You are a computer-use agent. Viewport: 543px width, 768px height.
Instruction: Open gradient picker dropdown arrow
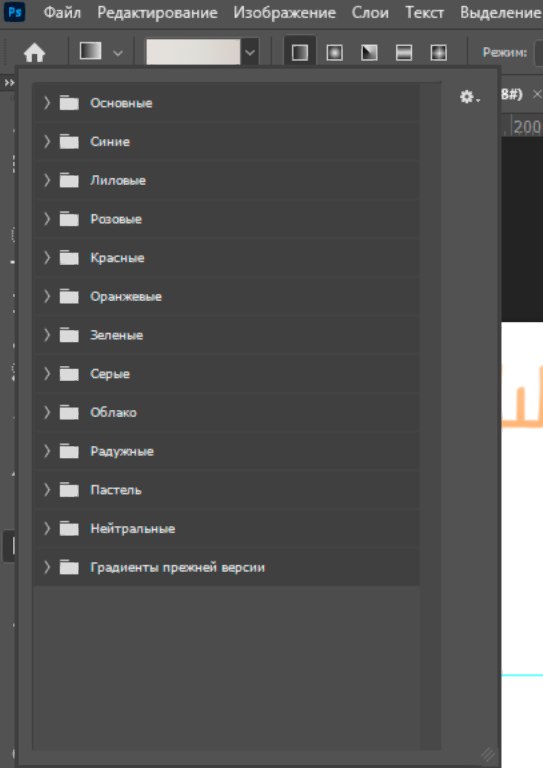click(250, 52)
